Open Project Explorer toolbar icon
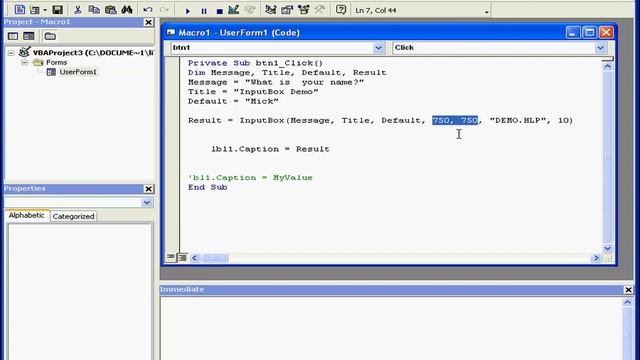This screenshot has width=640, height=360. pos(270,10)
